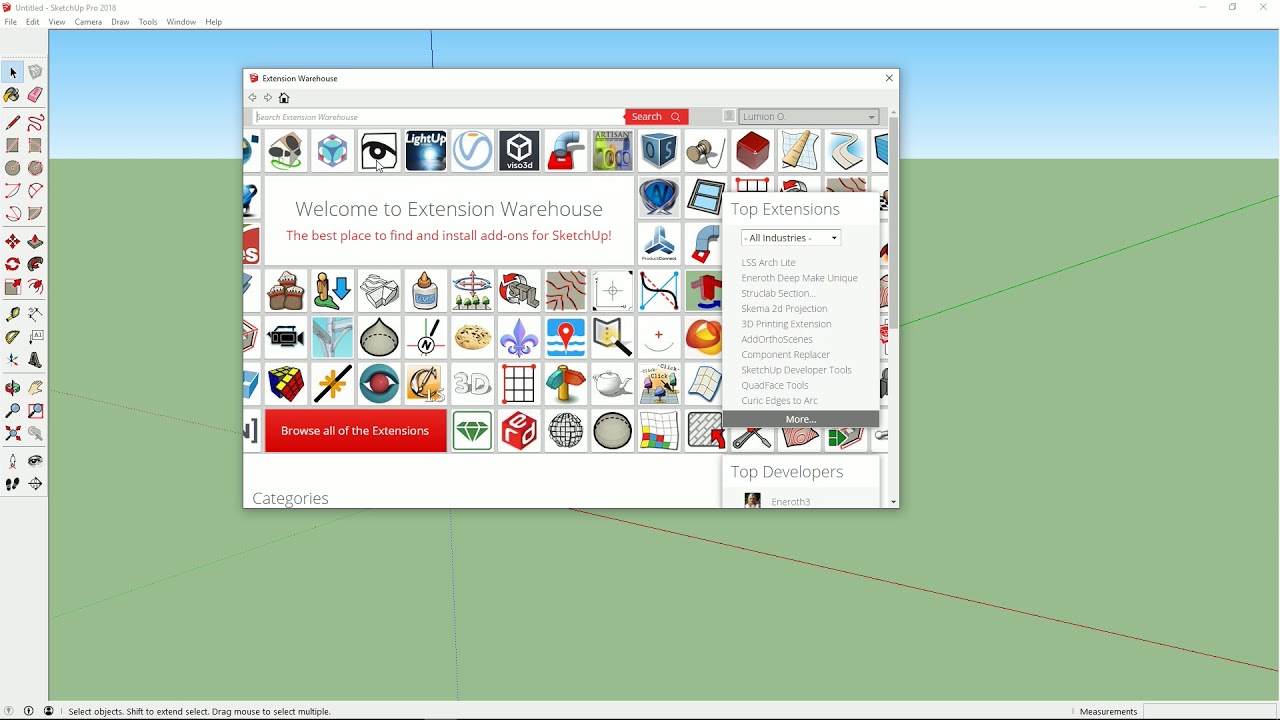The width and height of the screenshot is (1280, 720).
Task: Select the Select arrow tool
Action: pos(13,73)
